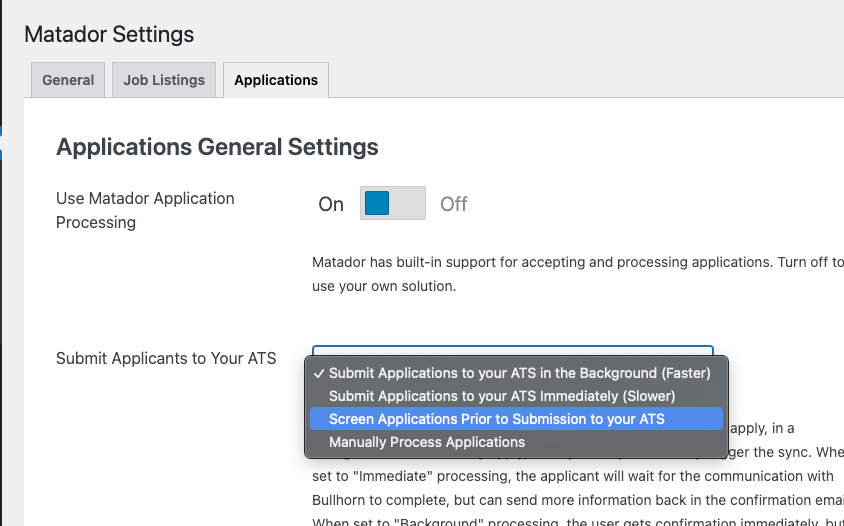Switch to the General tab

click(68, 80)
